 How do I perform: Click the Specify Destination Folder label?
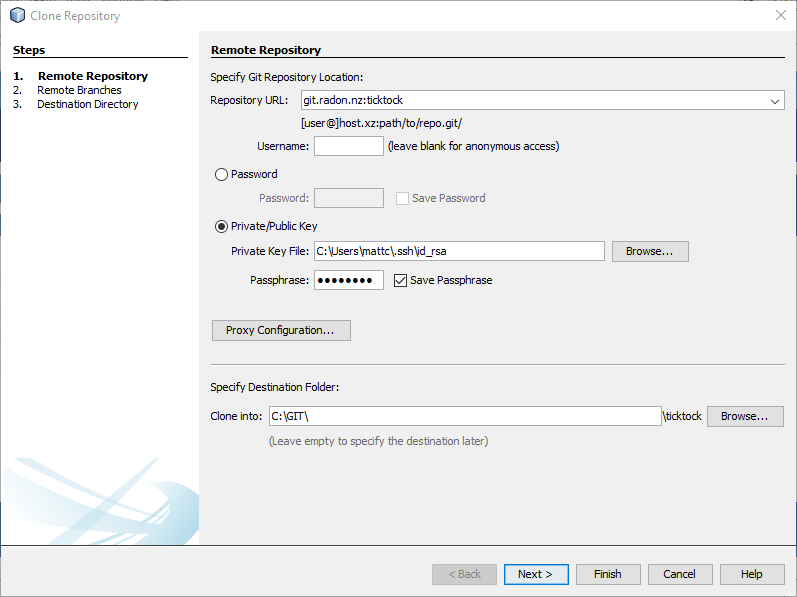(274, 387)
